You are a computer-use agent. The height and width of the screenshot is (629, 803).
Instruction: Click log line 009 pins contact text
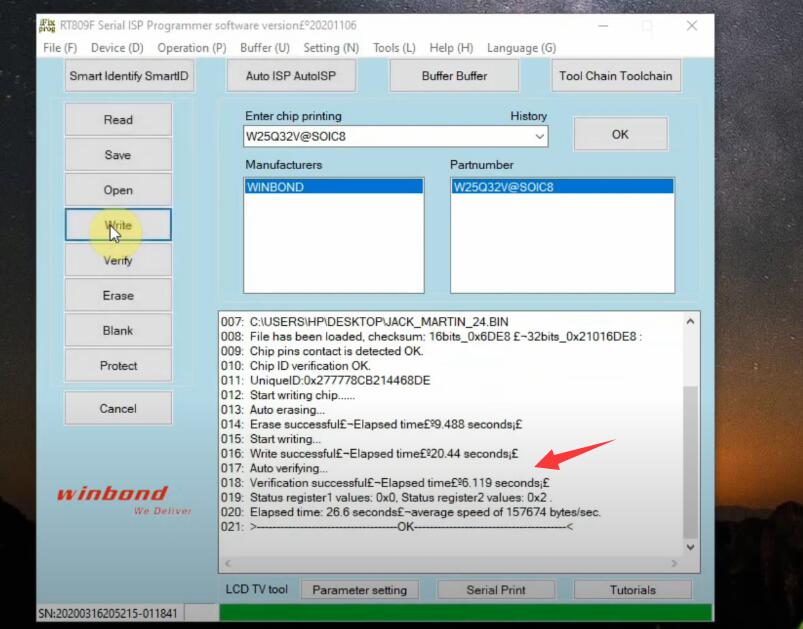pos(336,351)
